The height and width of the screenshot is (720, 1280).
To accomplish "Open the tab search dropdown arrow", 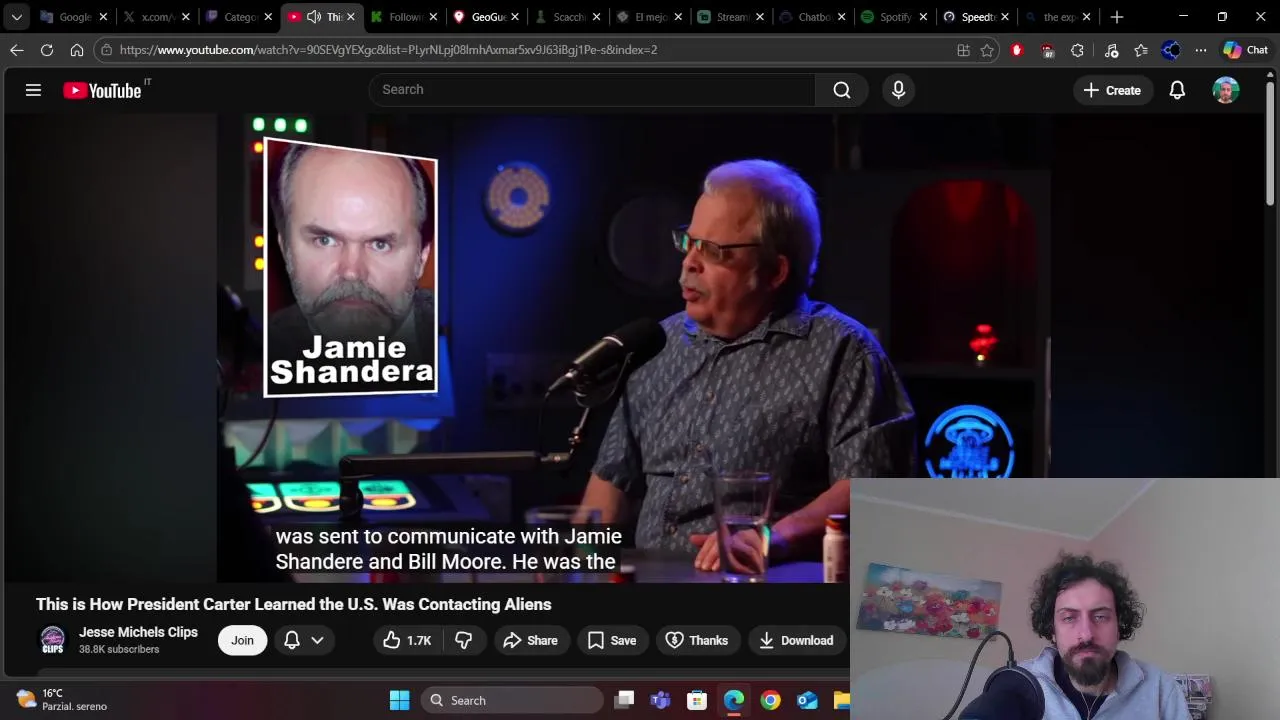I will pos(16,17).
